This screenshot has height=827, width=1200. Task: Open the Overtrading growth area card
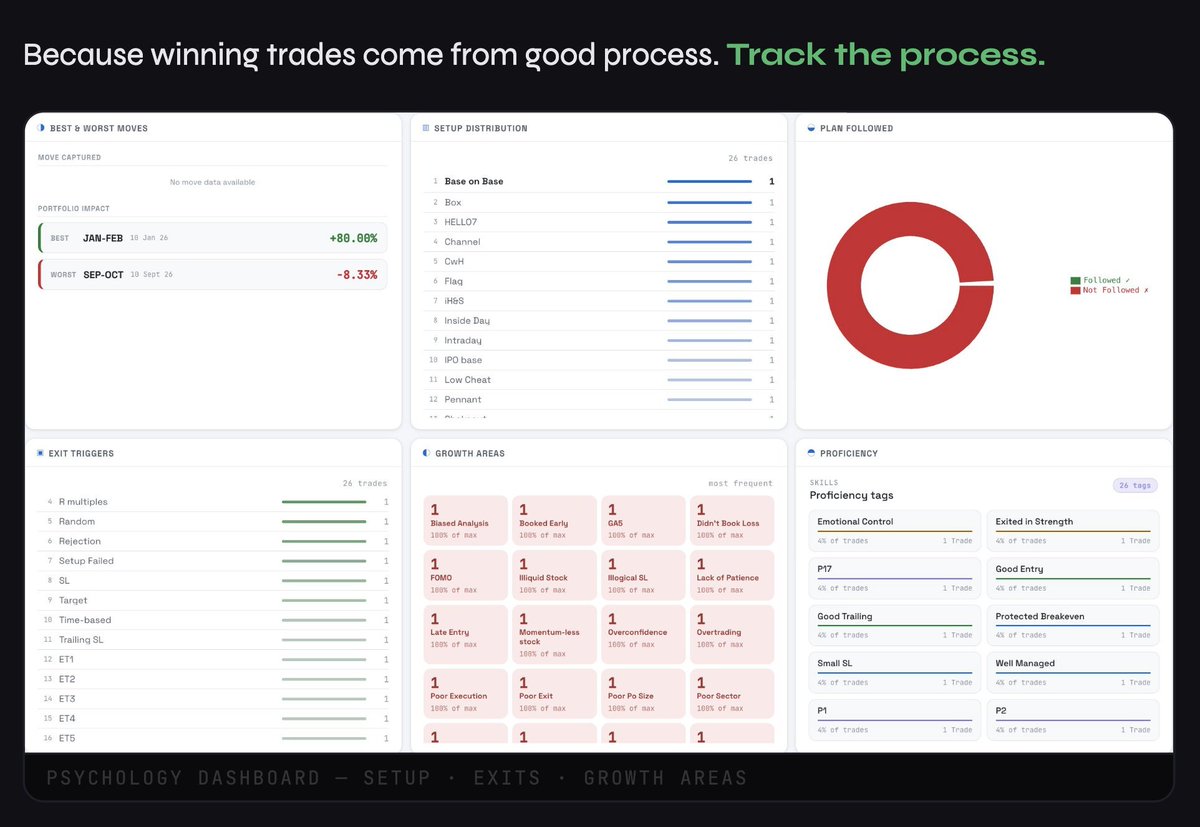click(x=732, y=634)
